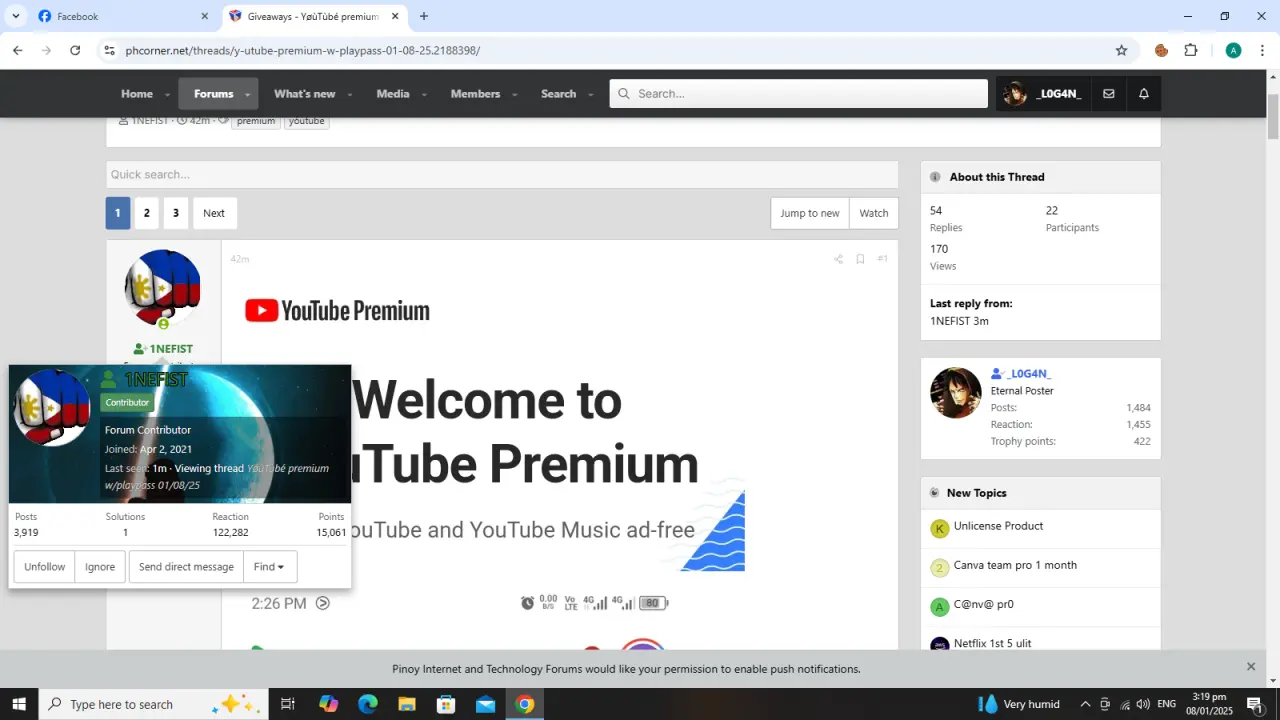Open the Canva team pro 1 month topic

1015,565
